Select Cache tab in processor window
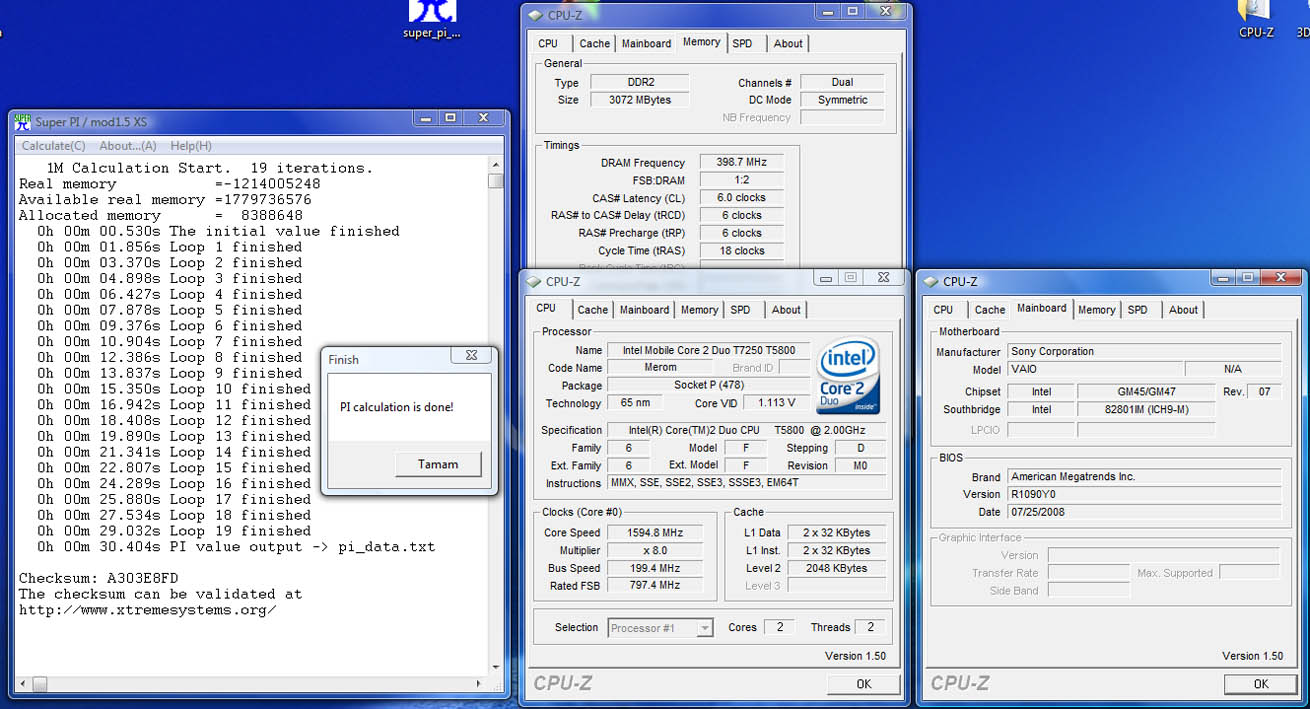Viewport: 1310px width, 709px height. coord(592,310)
